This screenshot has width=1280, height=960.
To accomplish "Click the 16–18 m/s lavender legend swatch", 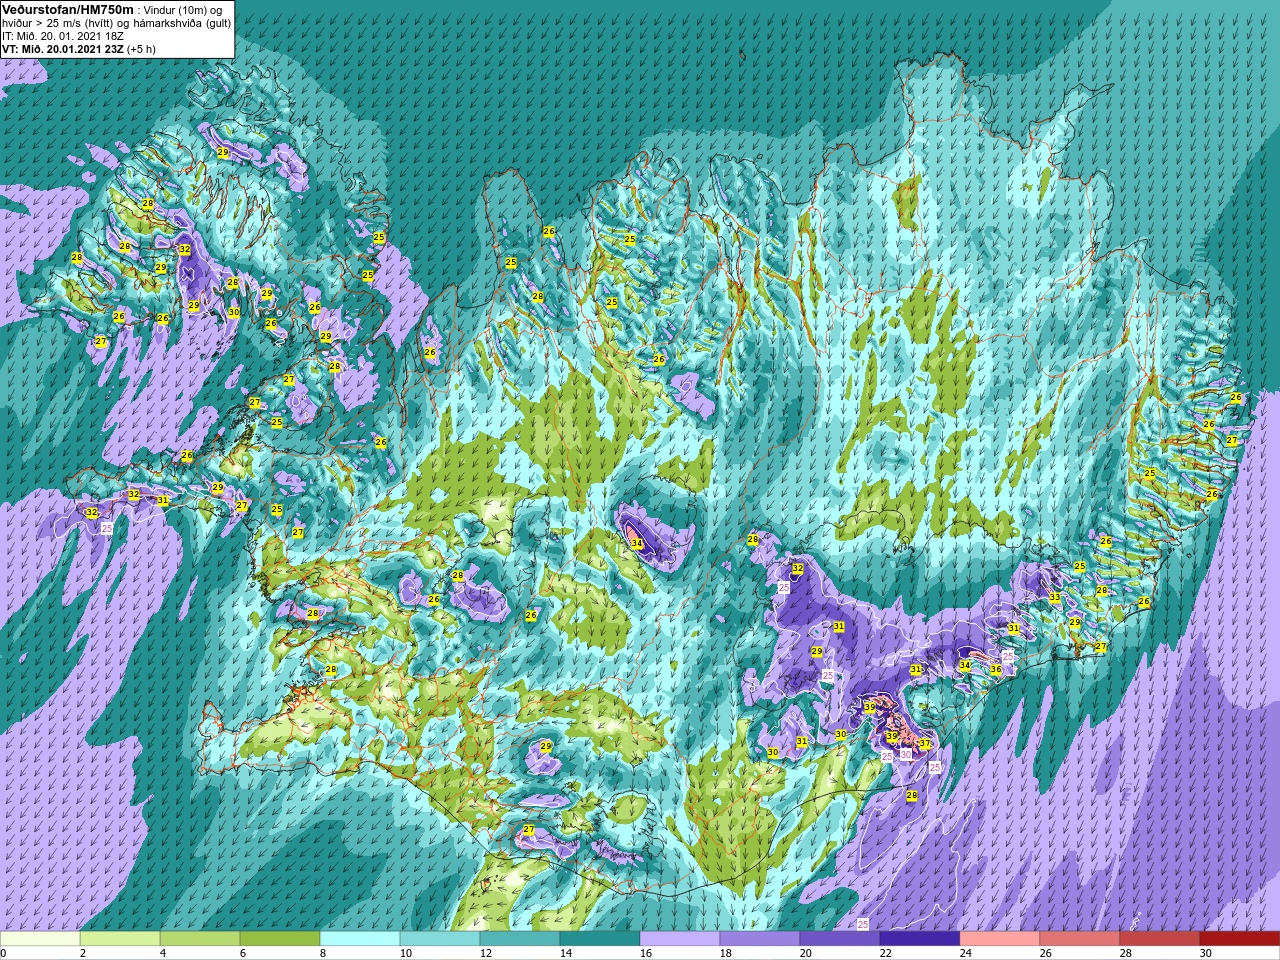I will pyautogui.click(x=680, y=939).
